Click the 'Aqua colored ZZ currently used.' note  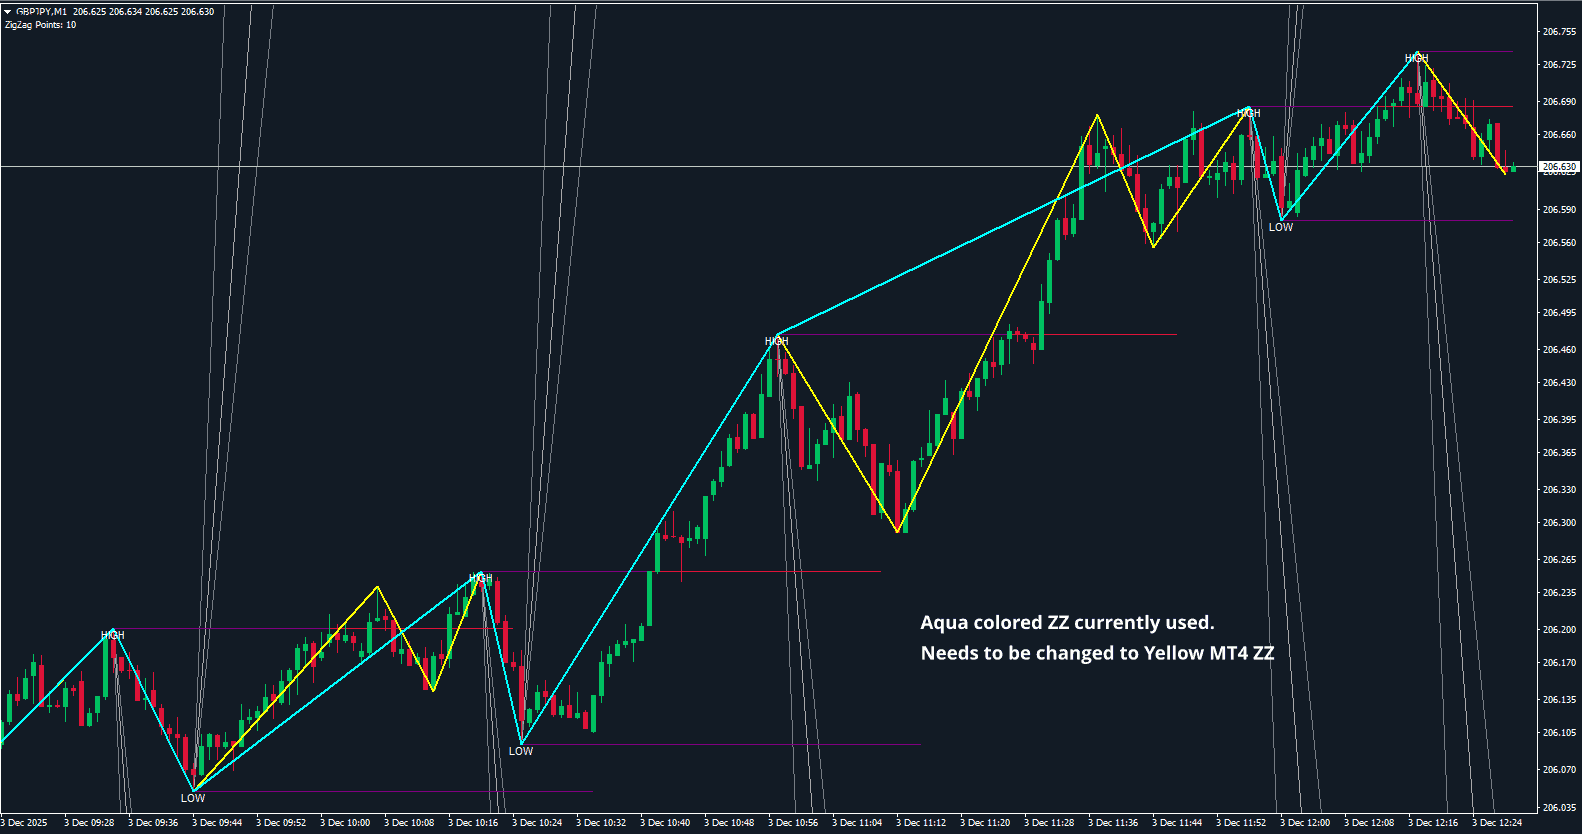pos(1067,623)
